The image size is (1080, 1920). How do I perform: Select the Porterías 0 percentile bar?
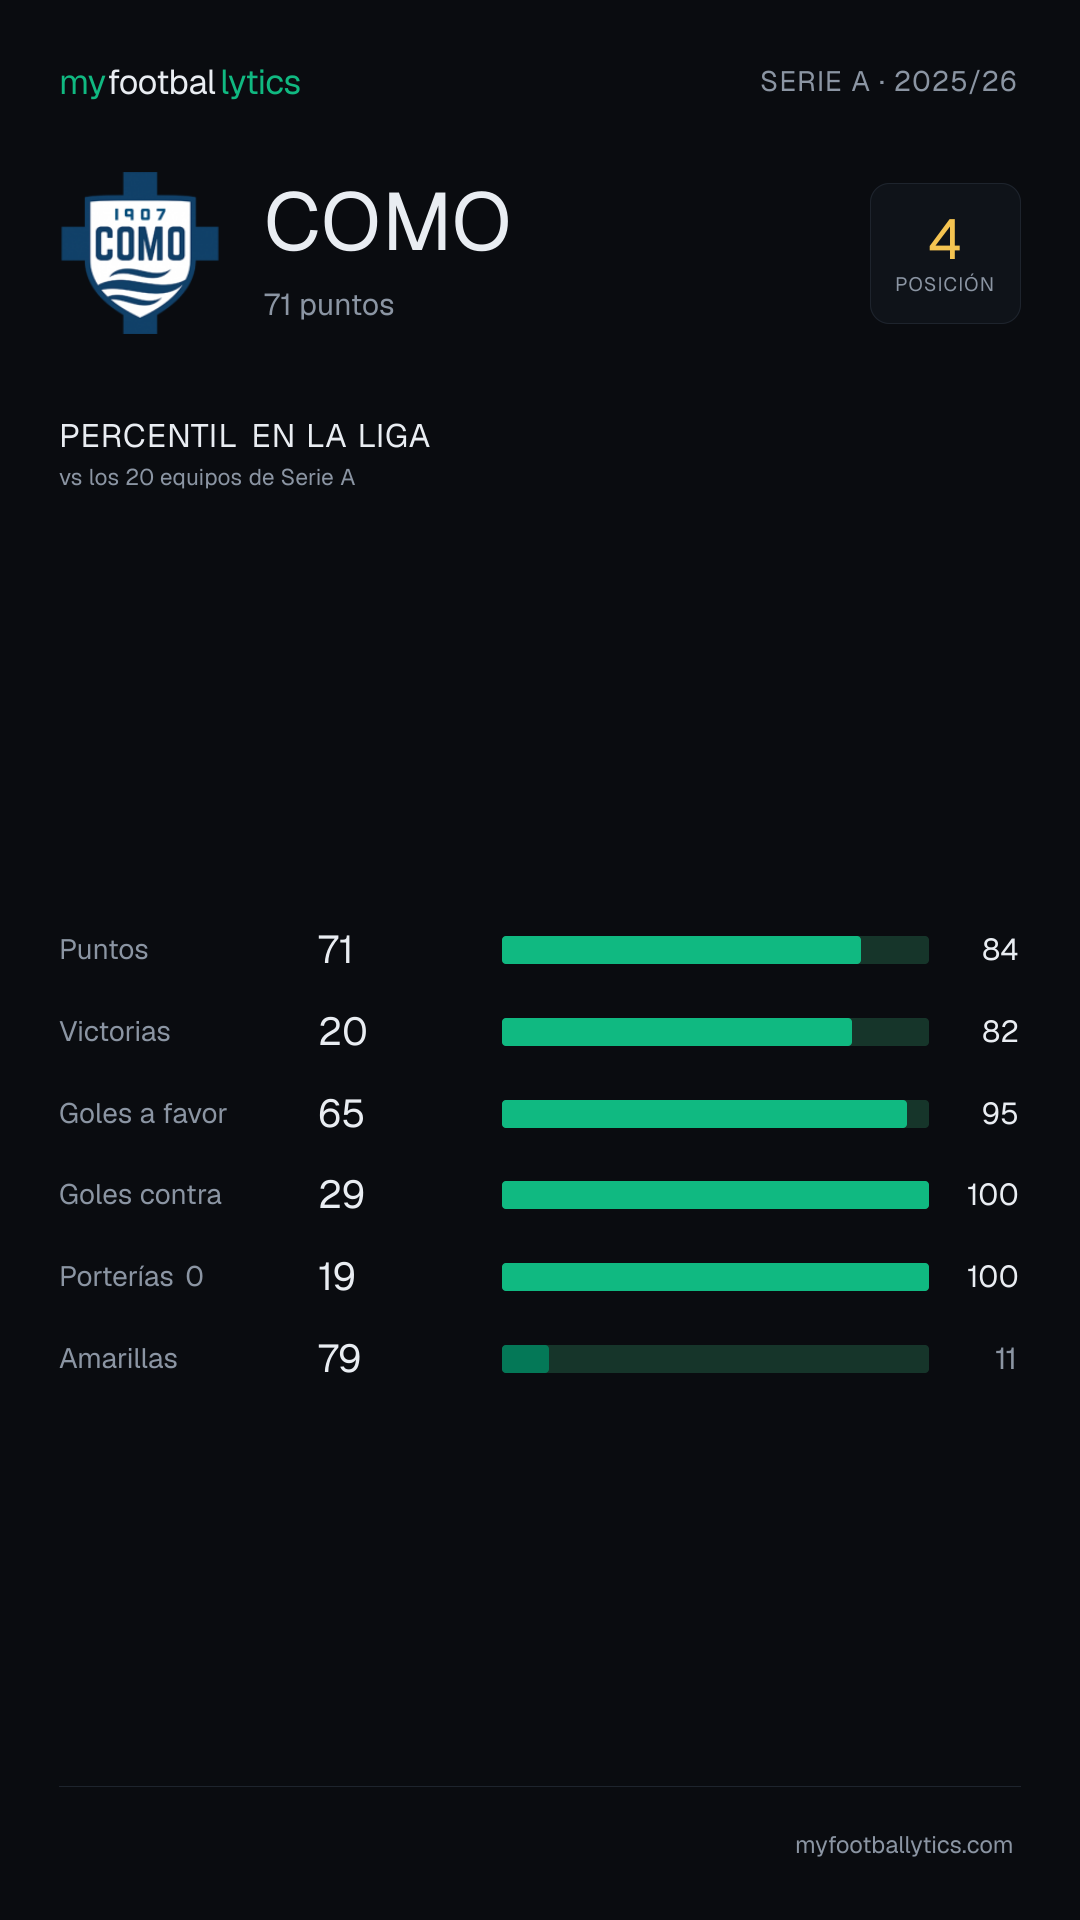(715, 1277)
